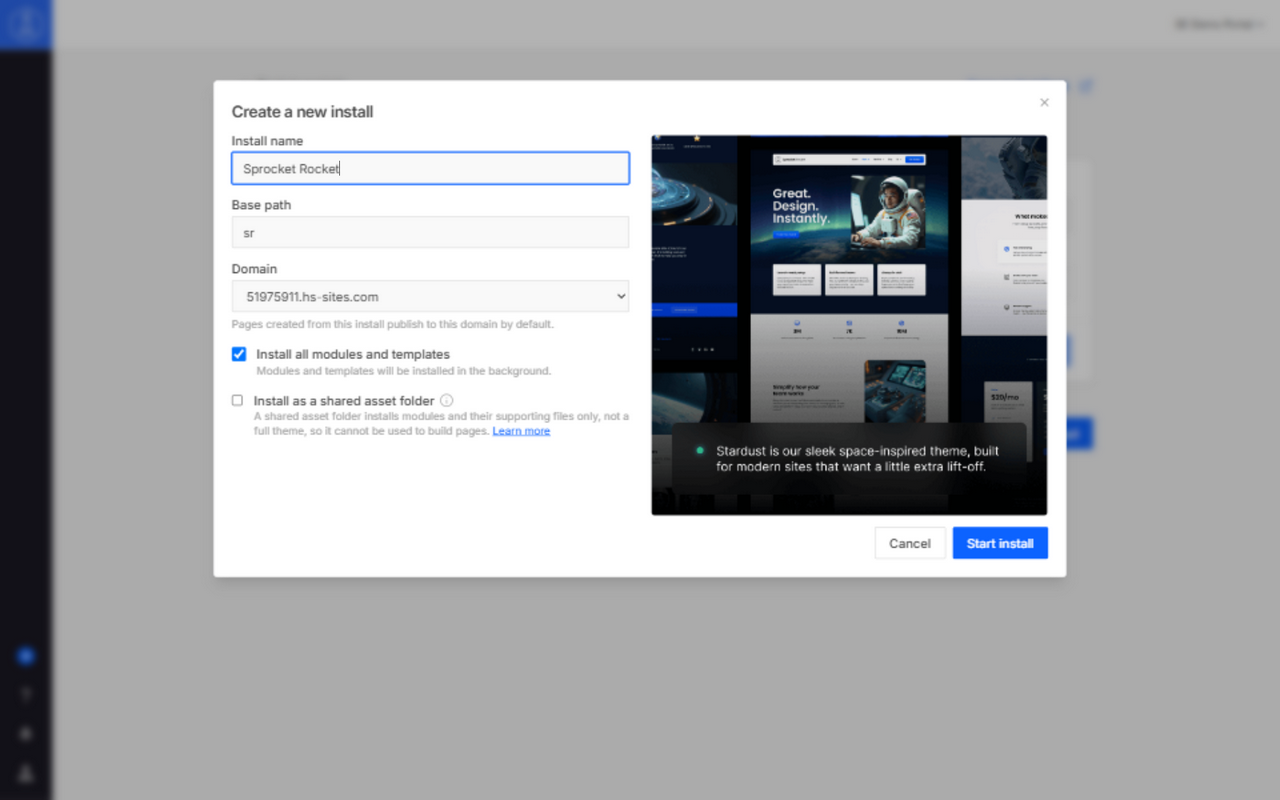Image resolution: width=1280 pixels, height=800 pixels.
Task: Click the 'Pages created from this install' note
Action: click(x=392, y=324)
